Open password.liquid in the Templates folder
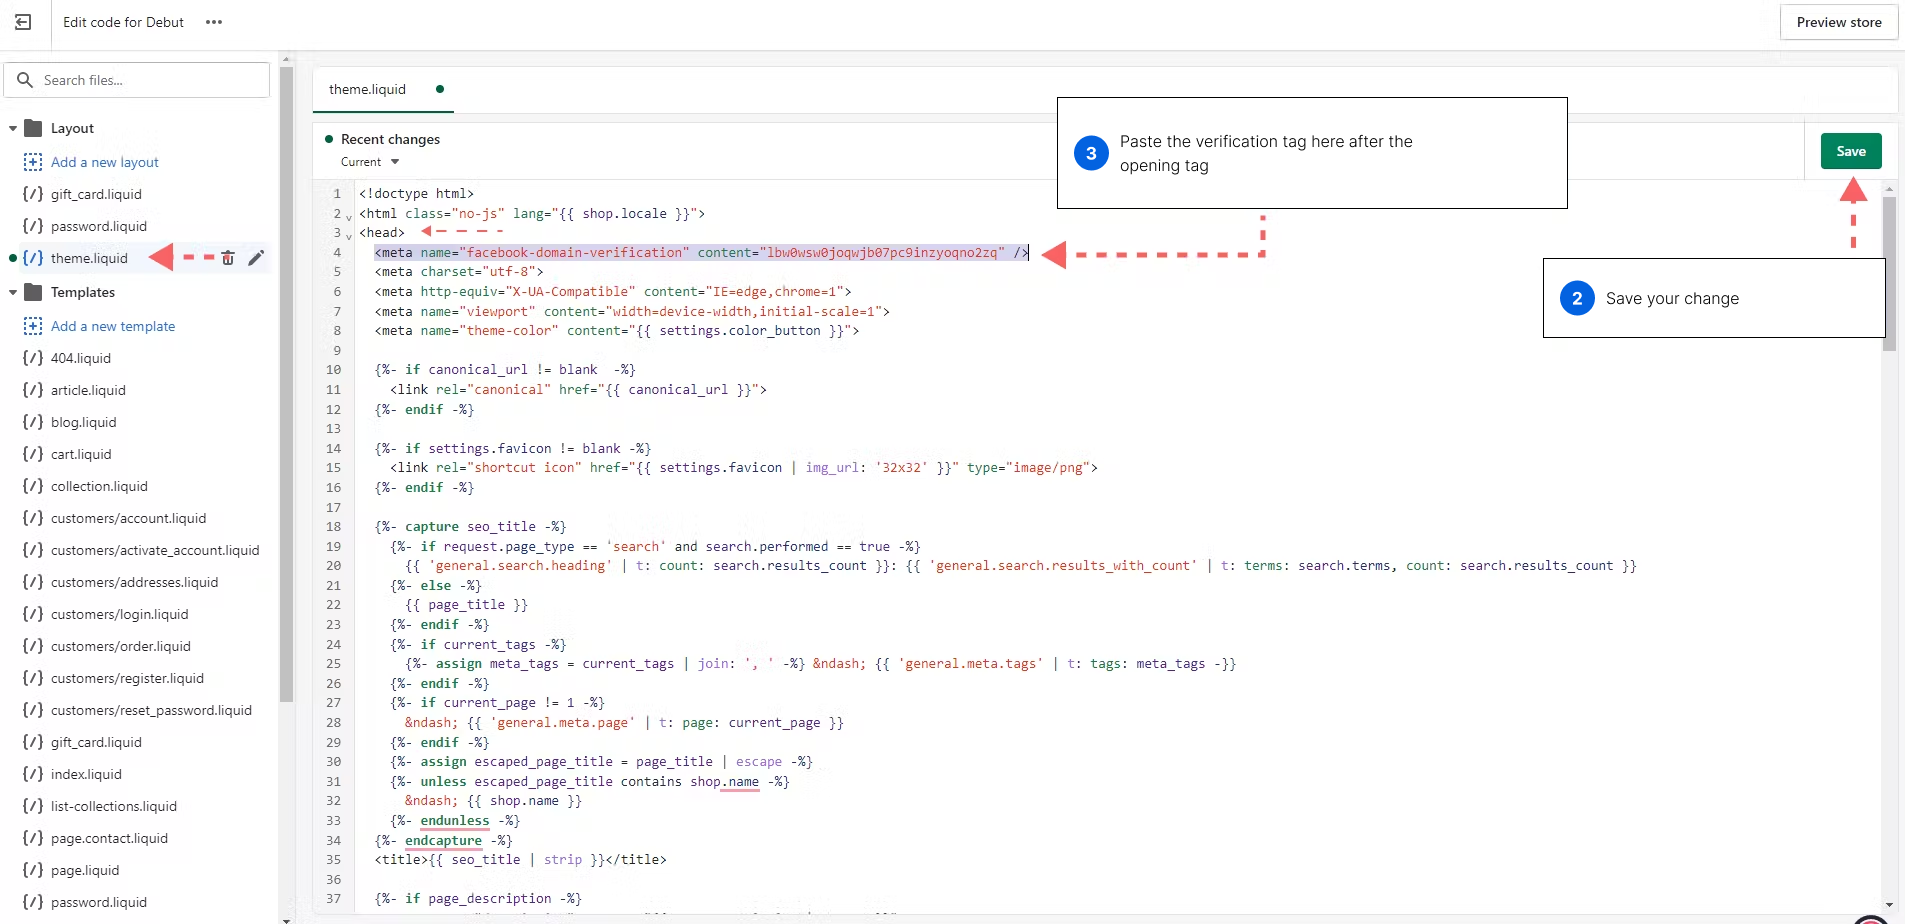 99,902
